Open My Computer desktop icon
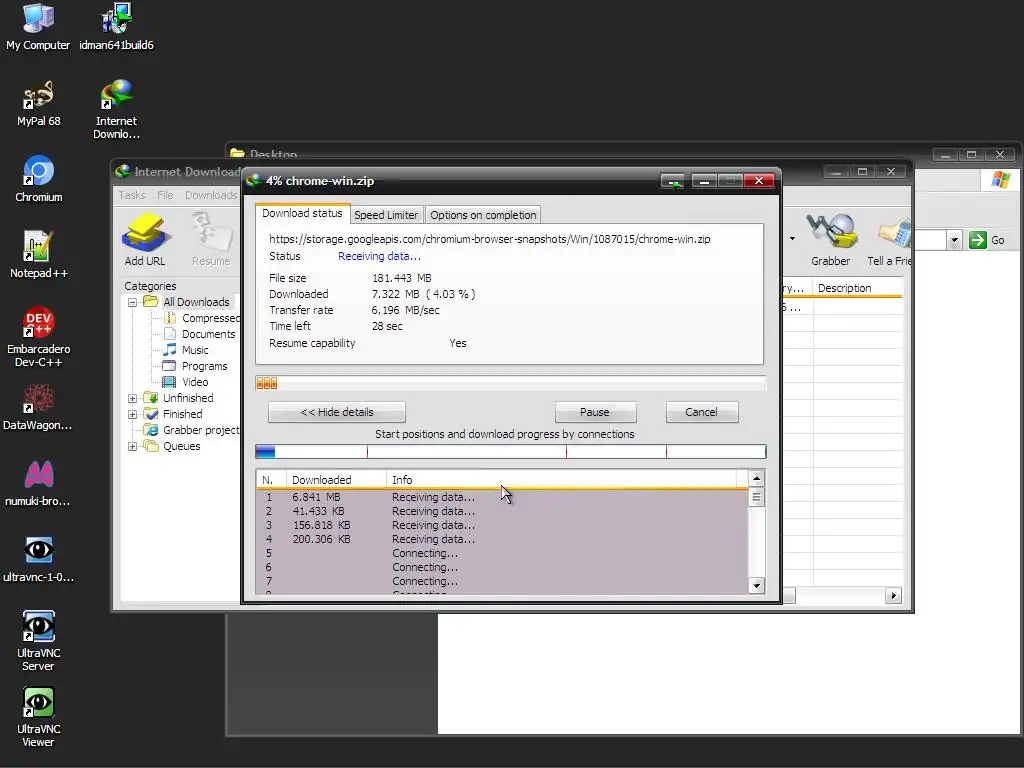This screenshot has width=1024, height=768. (x=38, y=26)
